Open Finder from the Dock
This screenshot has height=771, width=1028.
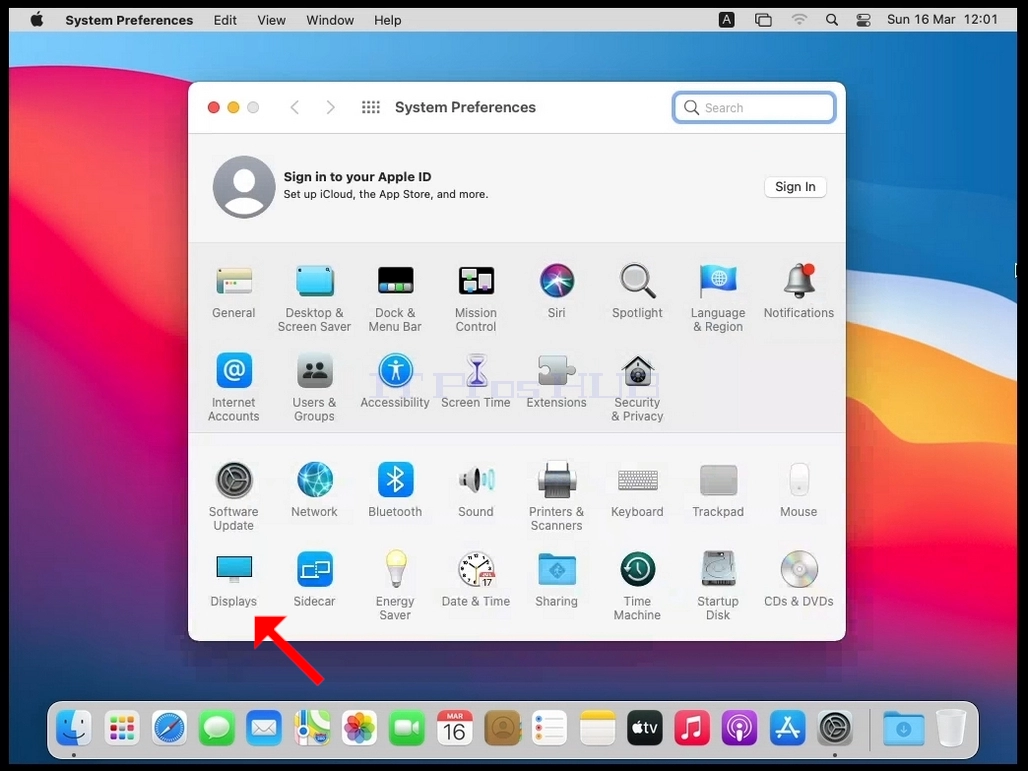click(x=73, y=728)
